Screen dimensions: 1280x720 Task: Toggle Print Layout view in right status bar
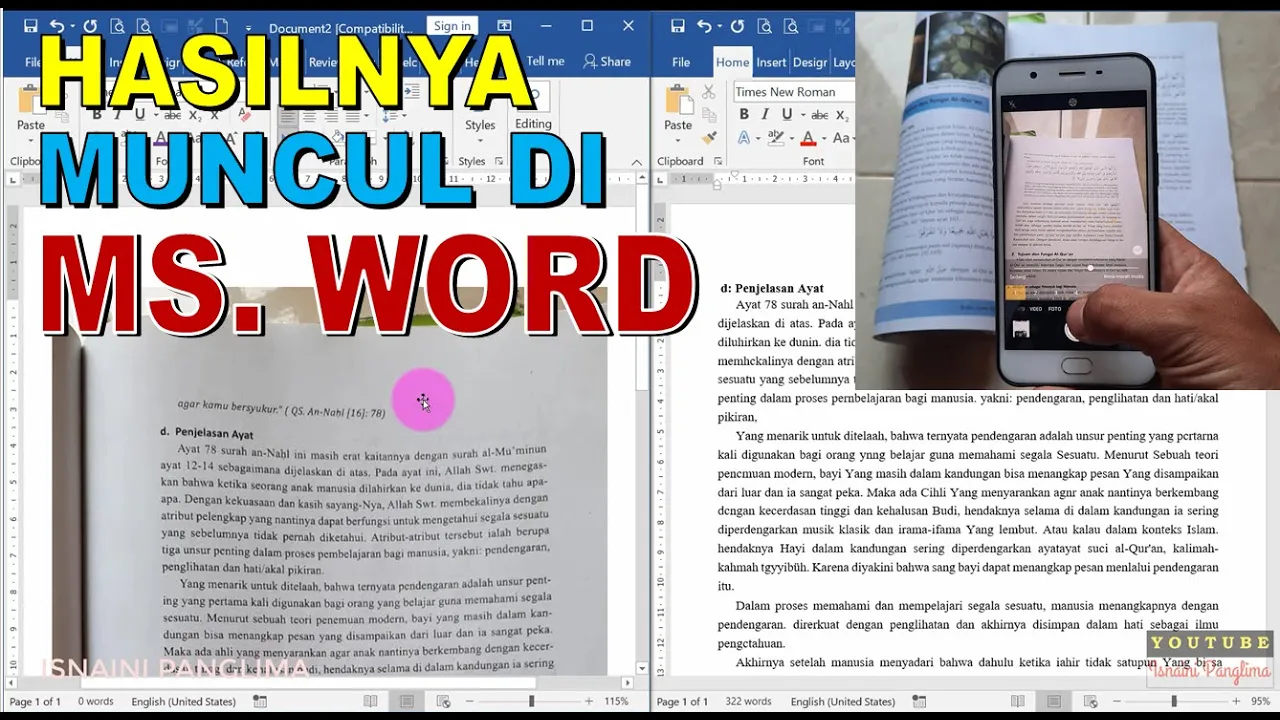tap(1054, 702)
